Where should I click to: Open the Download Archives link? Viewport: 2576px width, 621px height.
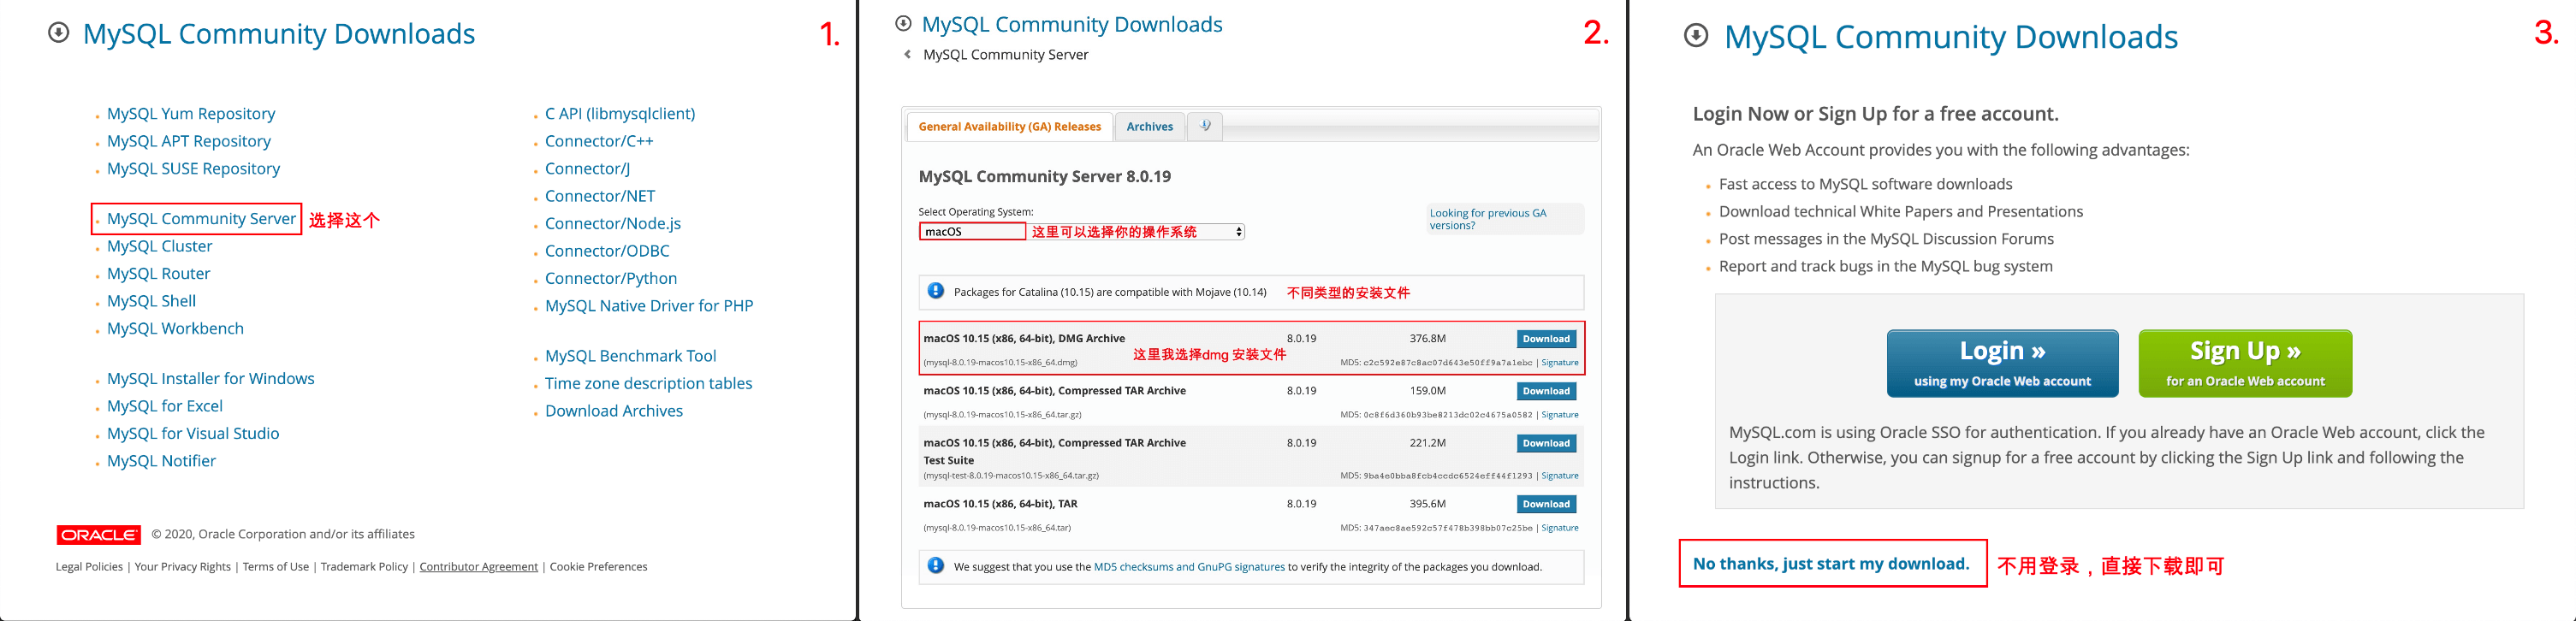pyautogui.click(x=614, y=411)
